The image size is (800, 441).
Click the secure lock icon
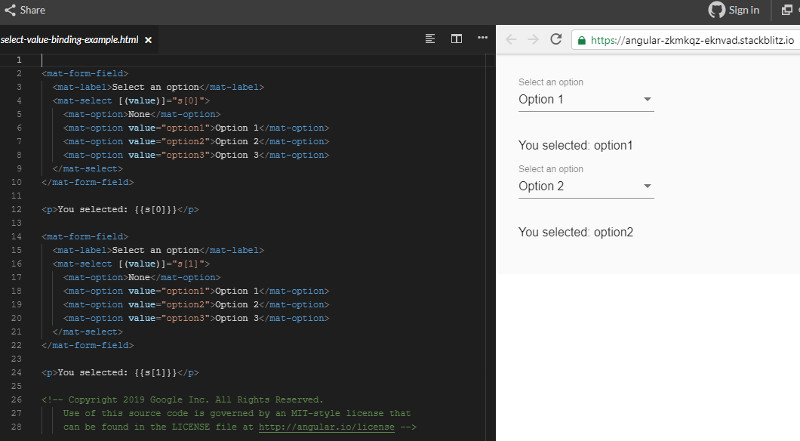[581, 40]
